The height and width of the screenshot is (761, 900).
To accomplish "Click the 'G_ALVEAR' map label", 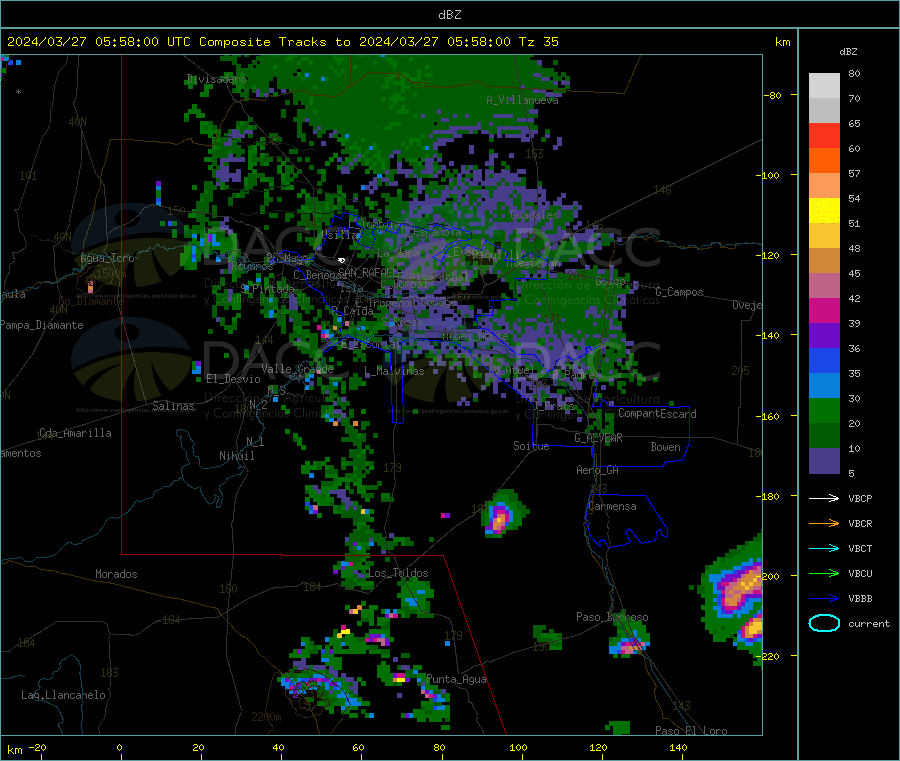I will point(598,438).
